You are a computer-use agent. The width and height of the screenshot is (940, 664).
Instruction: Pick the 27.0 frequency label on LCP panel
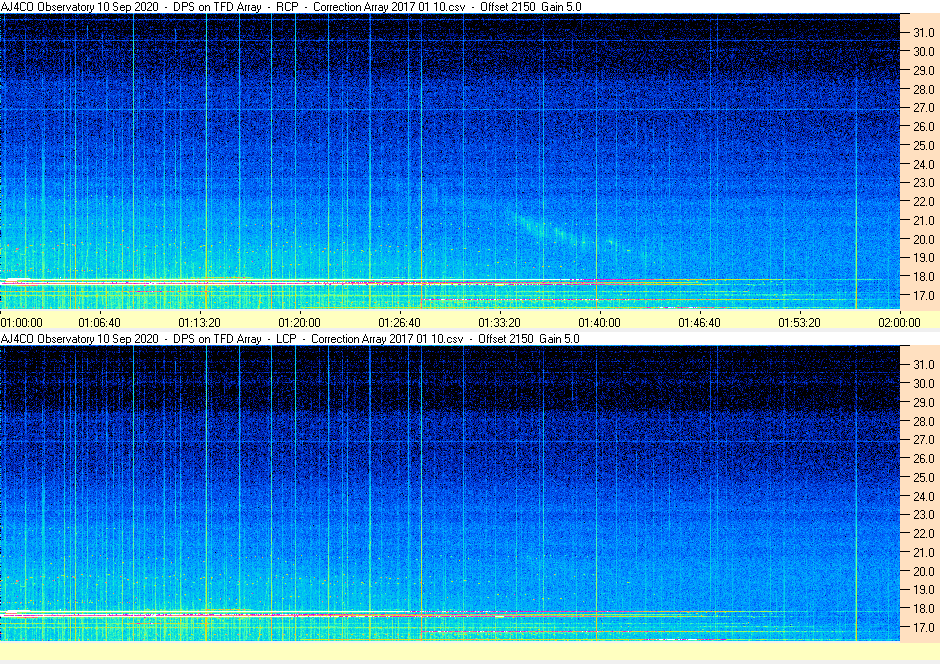coord(924,440)
